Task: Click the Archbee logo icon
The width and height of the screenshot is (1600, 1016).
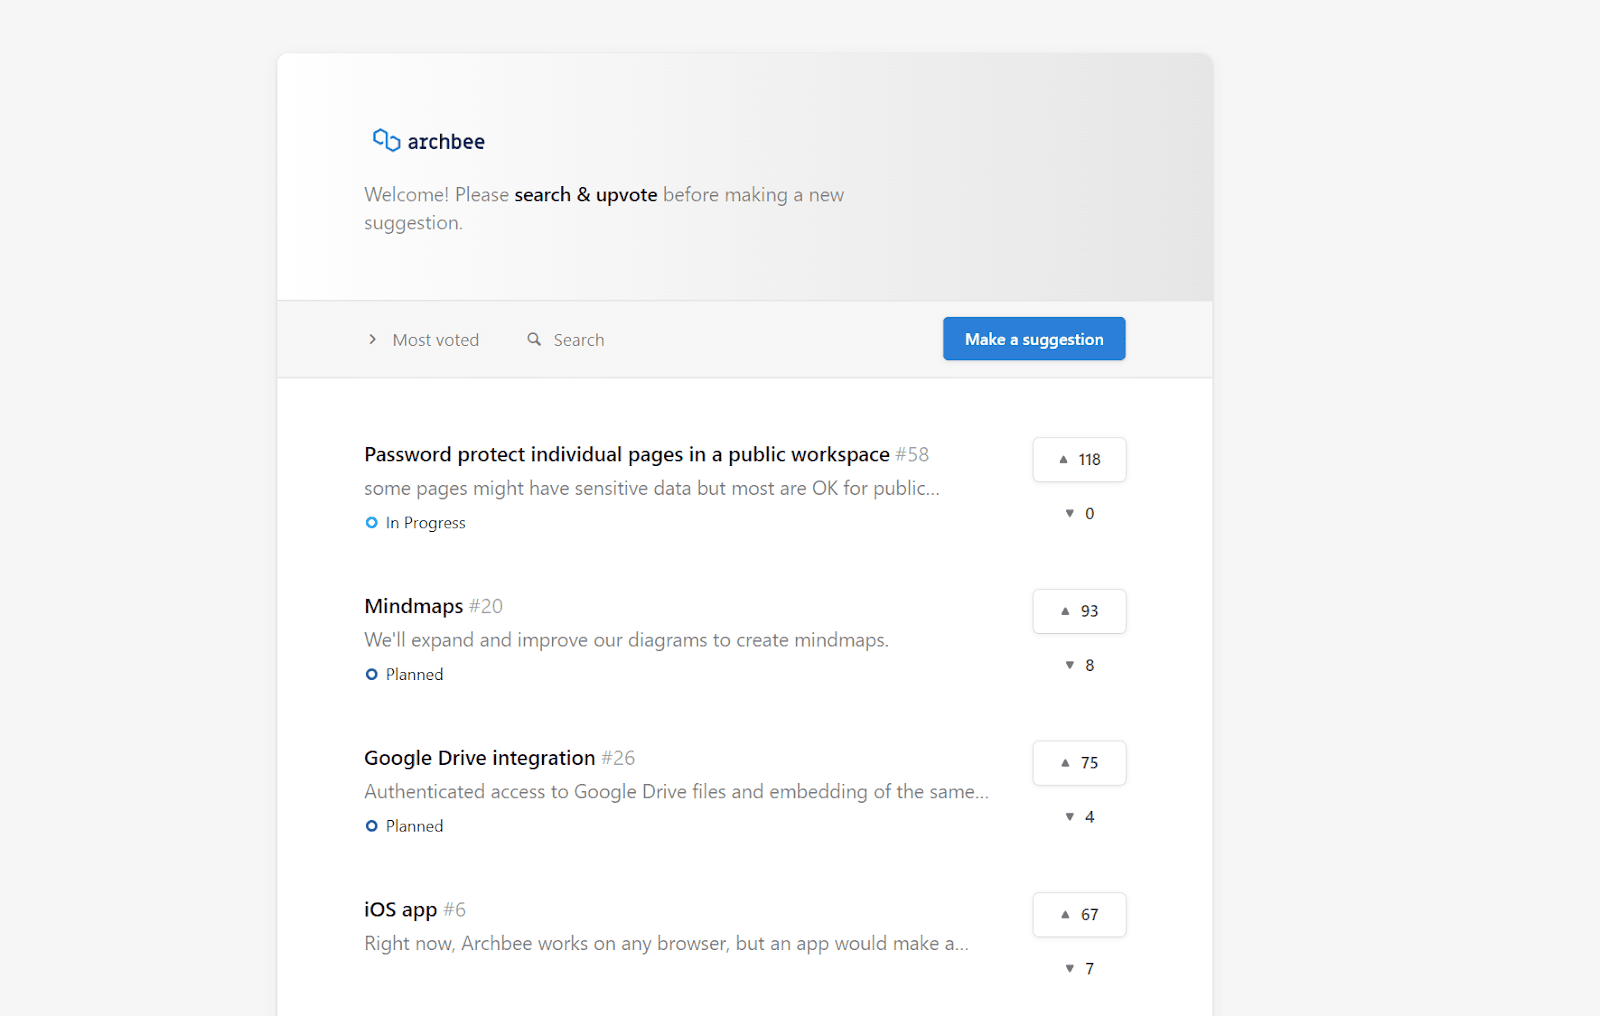Action: 386,140
